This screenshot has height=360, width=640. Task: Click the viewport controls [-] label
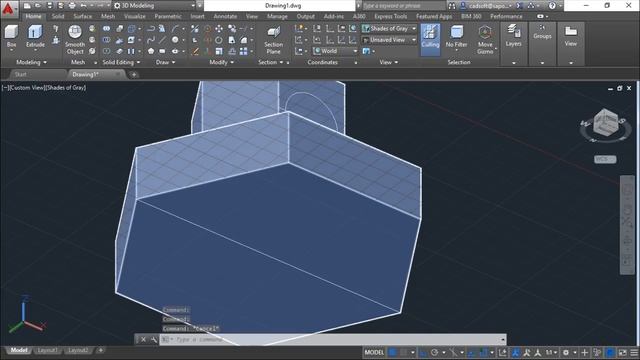(4, 87)
